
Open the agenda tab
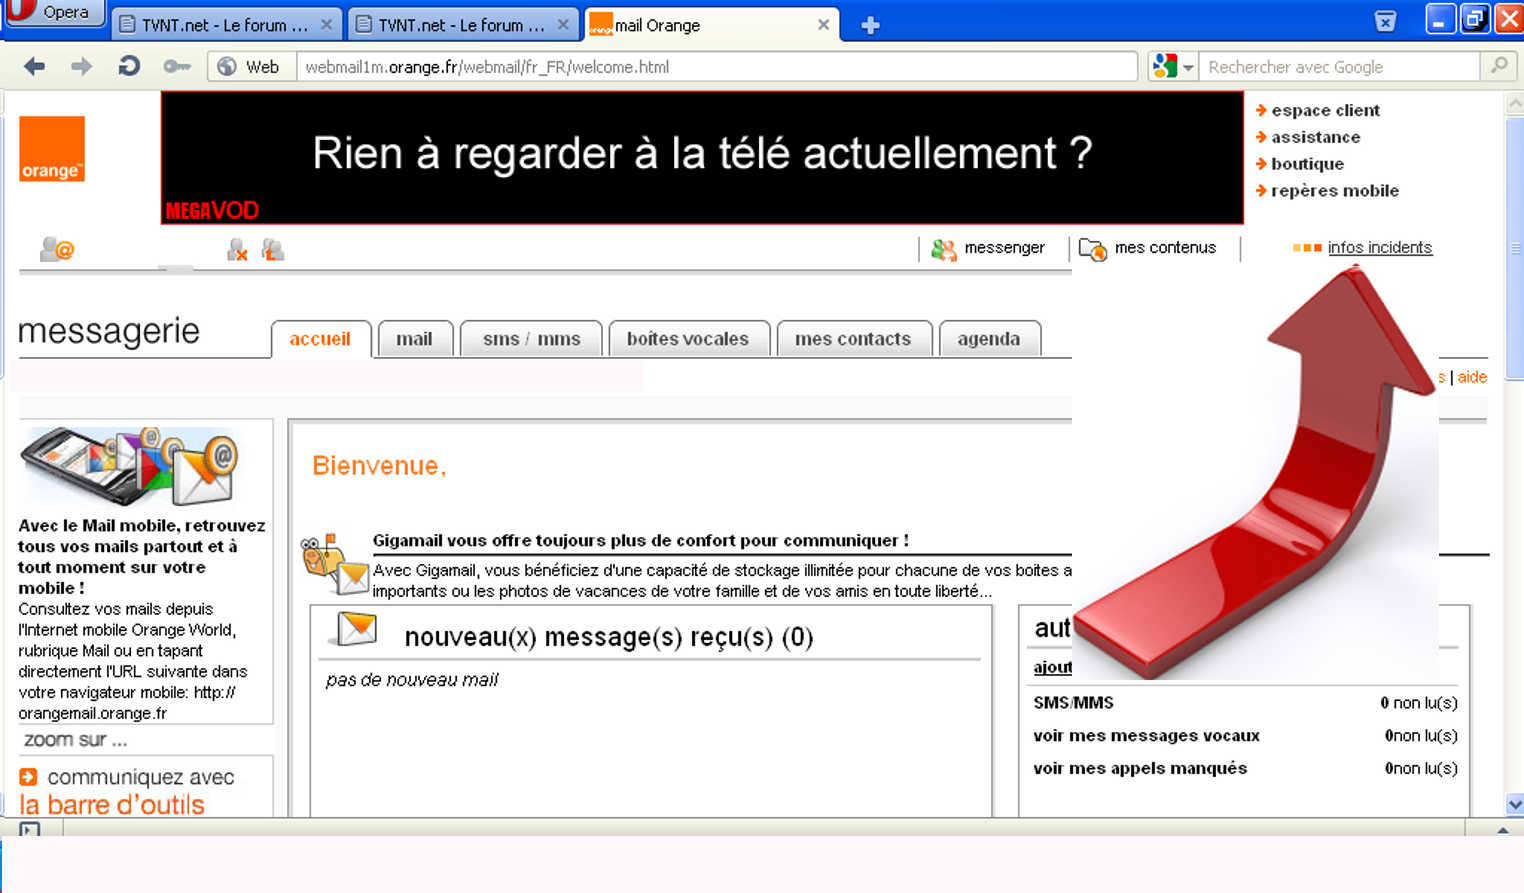[989, 339]
